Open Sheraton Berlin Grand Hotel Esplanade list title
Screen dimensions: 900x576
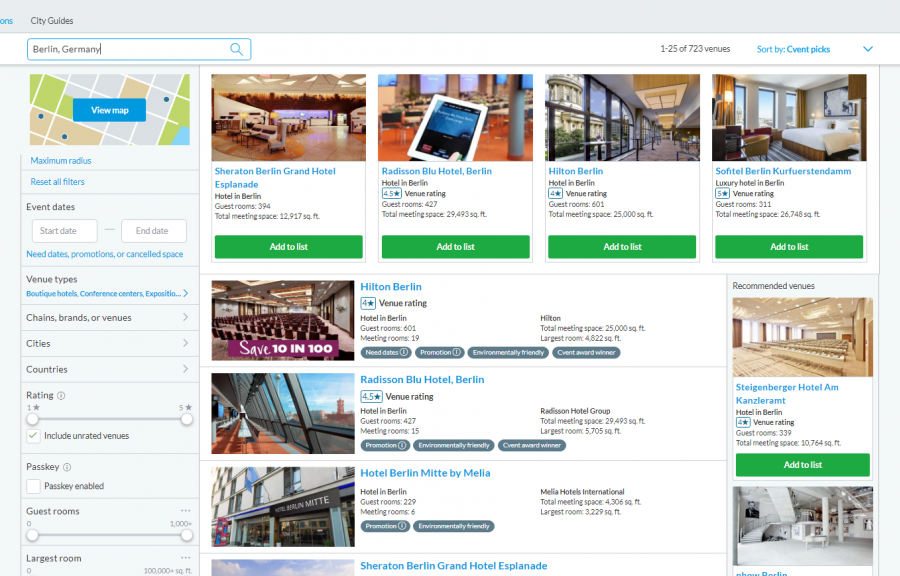pyautogui.click(x=453, y=566)
